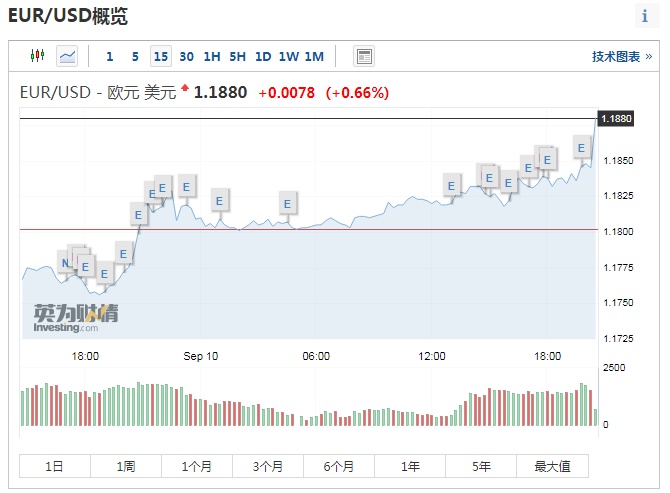Choose the 1D interval
This screenshot has width=670, height=493.
click(263, 57)
